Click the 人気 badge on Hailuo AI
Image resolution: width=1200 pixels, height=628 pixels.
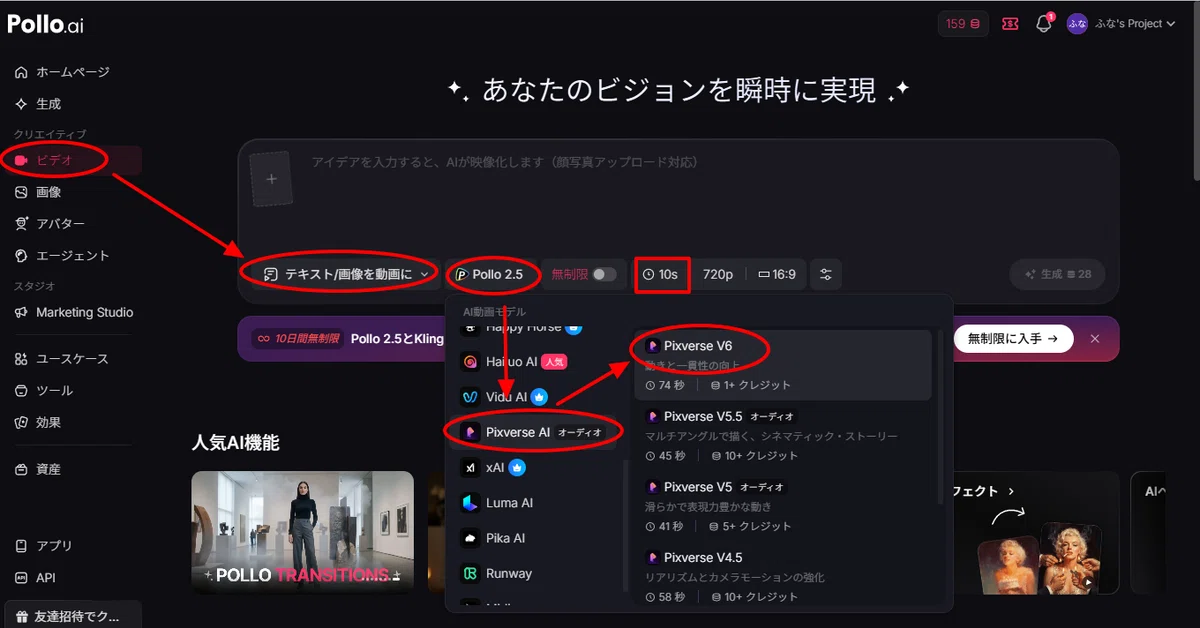click(x=554, y=361)
